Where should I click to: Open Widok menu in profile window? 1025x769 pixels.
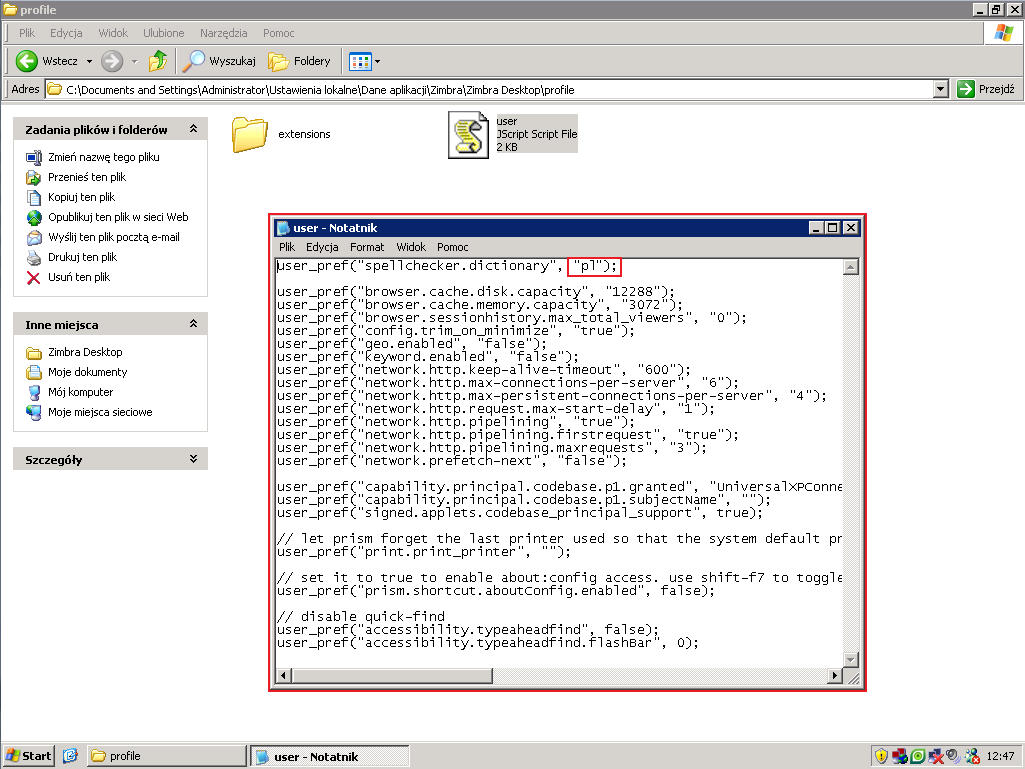pos(113,33)
